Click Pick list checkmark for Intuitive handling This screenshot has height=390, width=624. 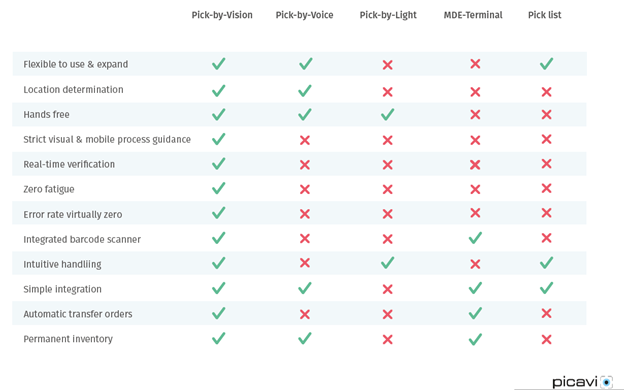[546, 263]
